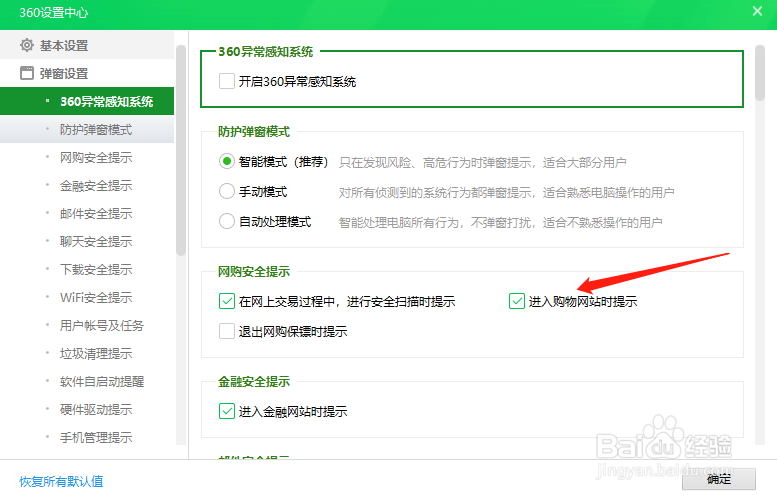
Task: Open the 弹窗设置 category
Action: point(87,73)
